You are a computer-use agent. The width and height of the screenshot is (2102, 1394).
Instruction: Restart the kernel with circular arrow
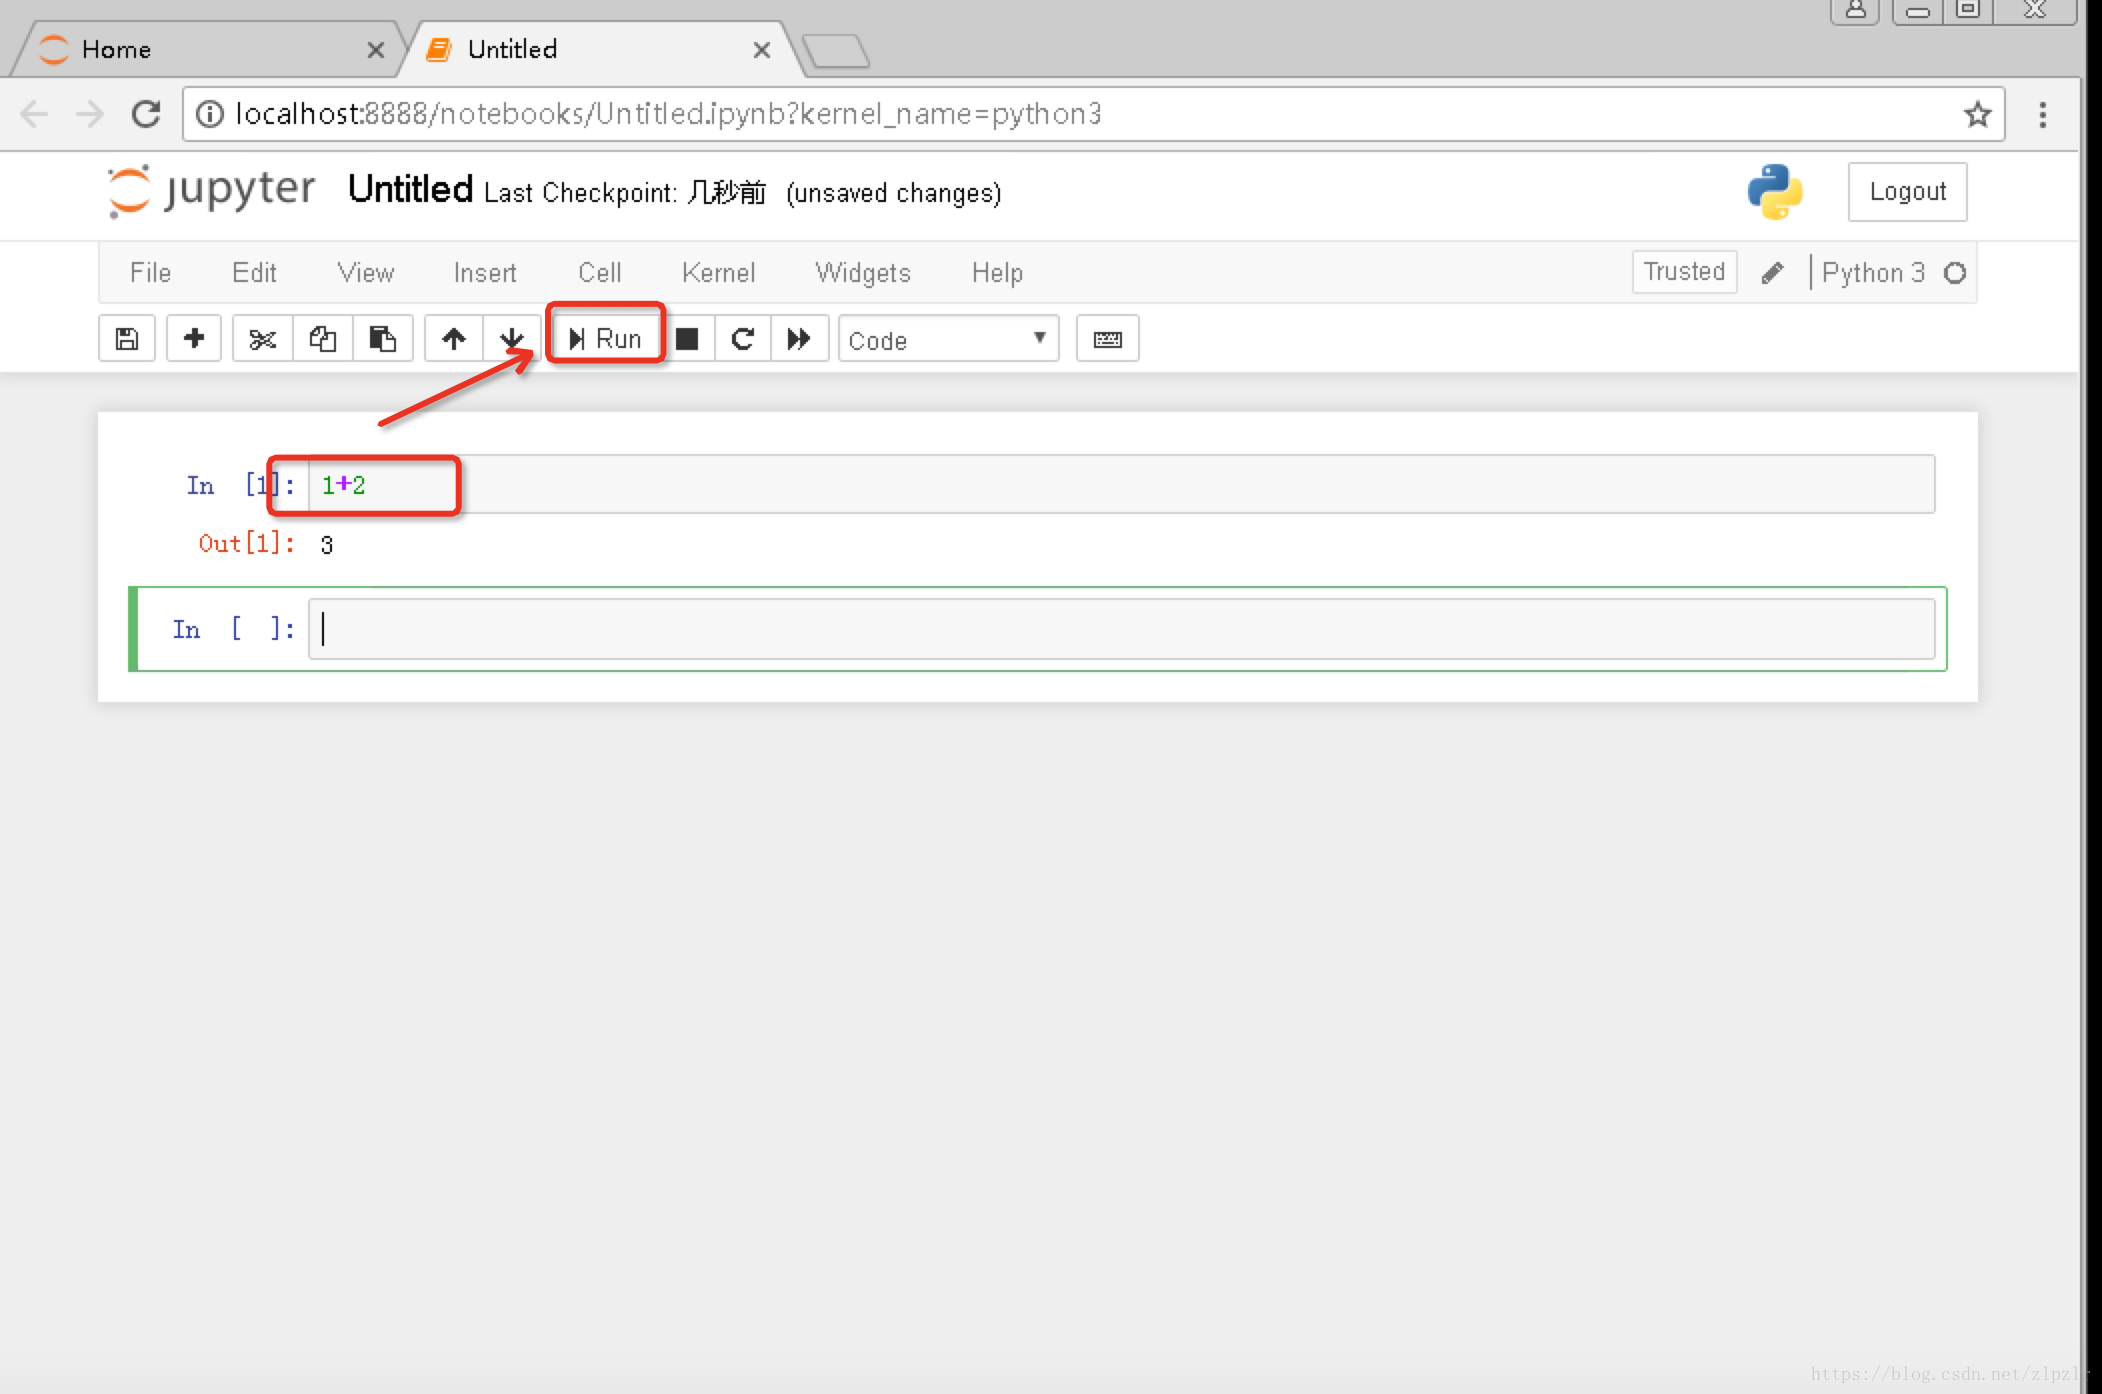[742, 339]
